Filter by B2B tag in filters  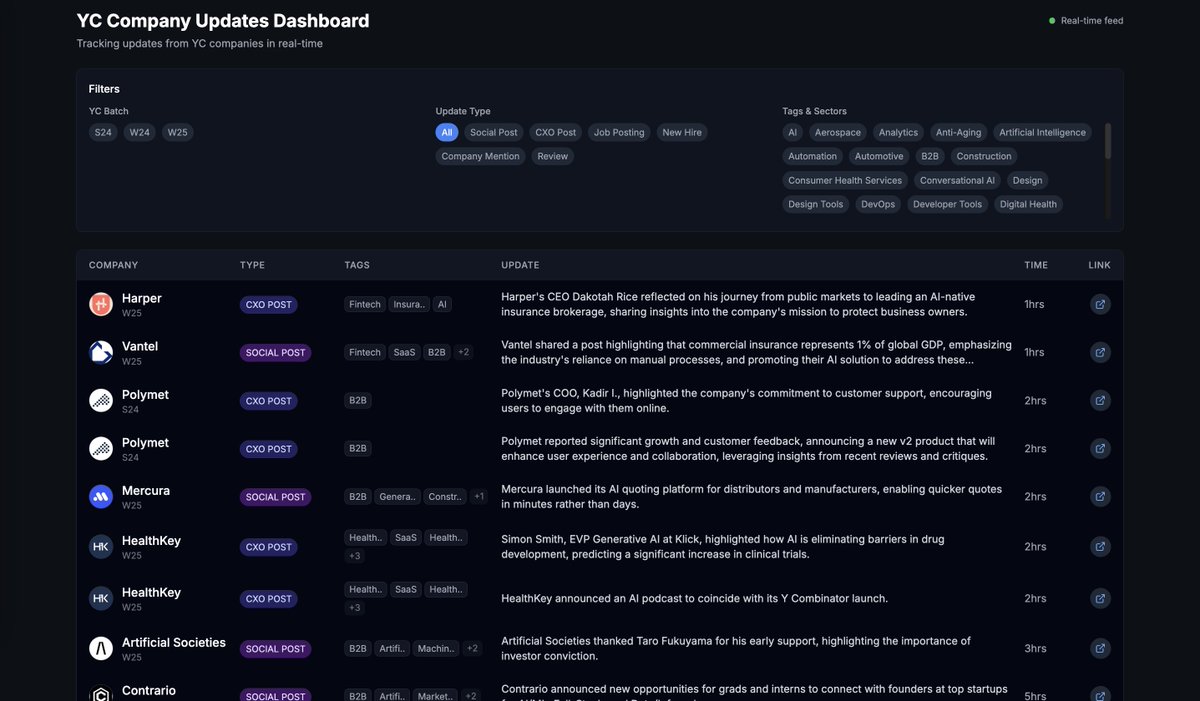930,156
